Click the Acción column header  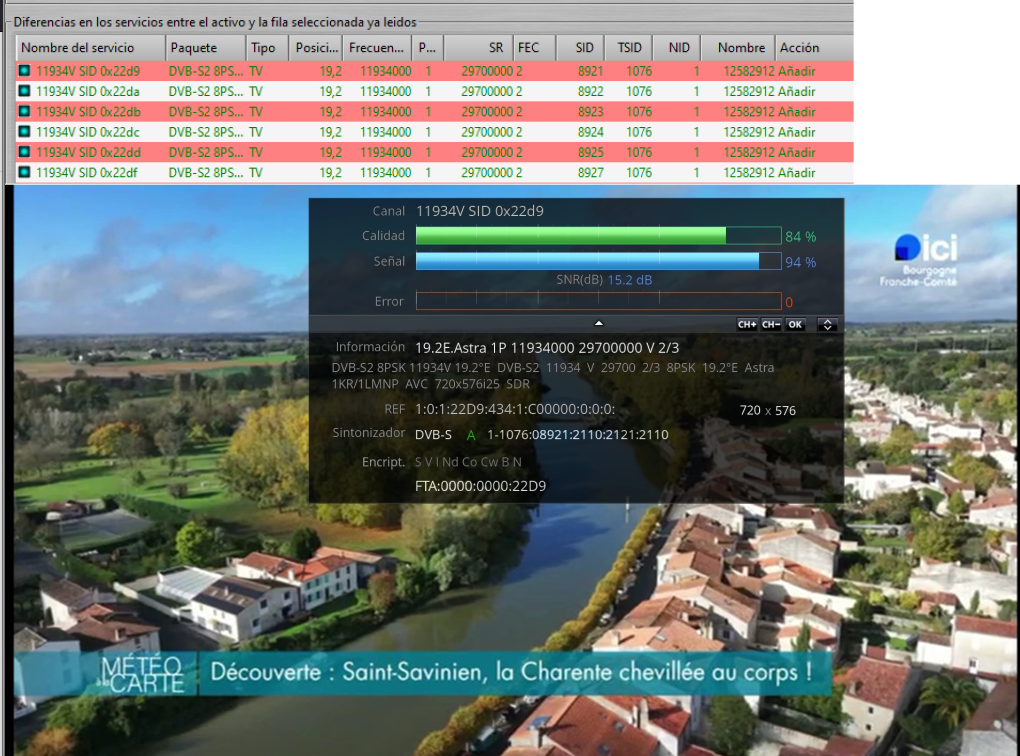coord(814,47)
